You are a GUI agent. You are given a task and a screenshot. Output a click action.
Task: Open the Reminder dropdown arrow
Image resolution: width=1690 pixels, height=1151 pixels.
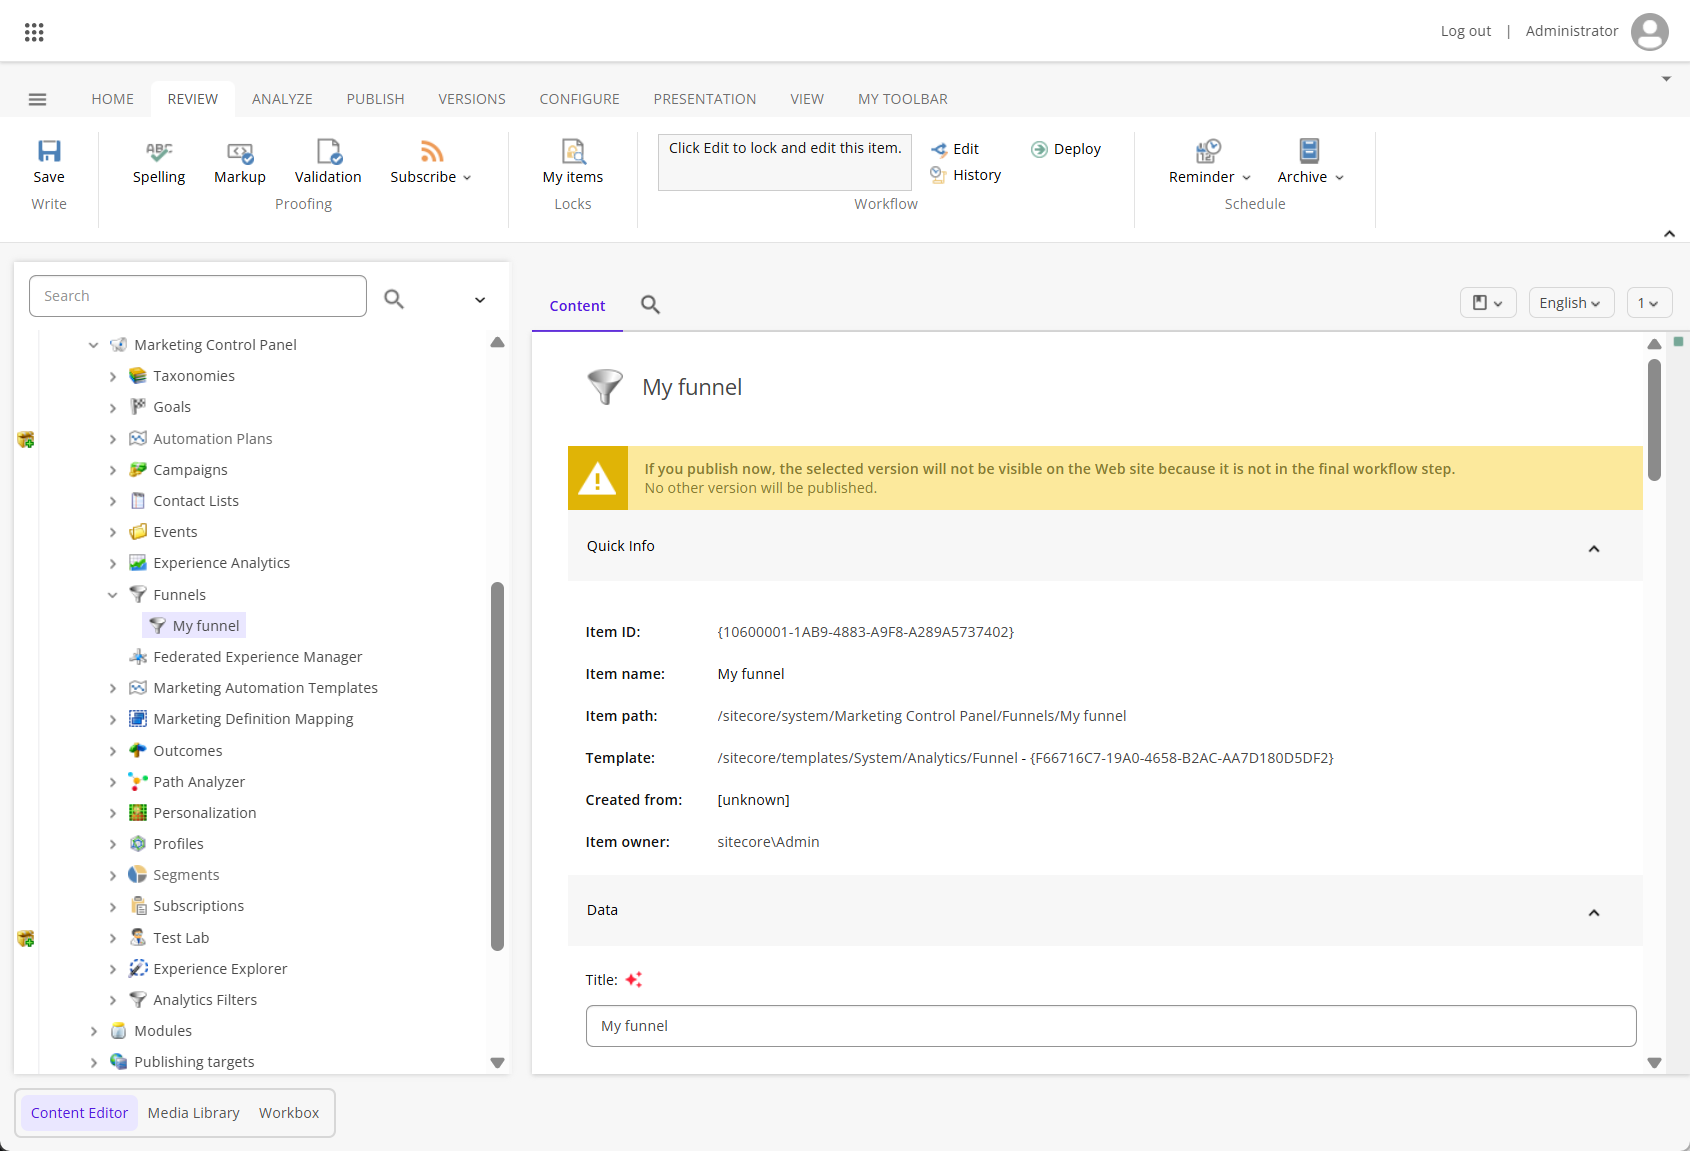1246,178
